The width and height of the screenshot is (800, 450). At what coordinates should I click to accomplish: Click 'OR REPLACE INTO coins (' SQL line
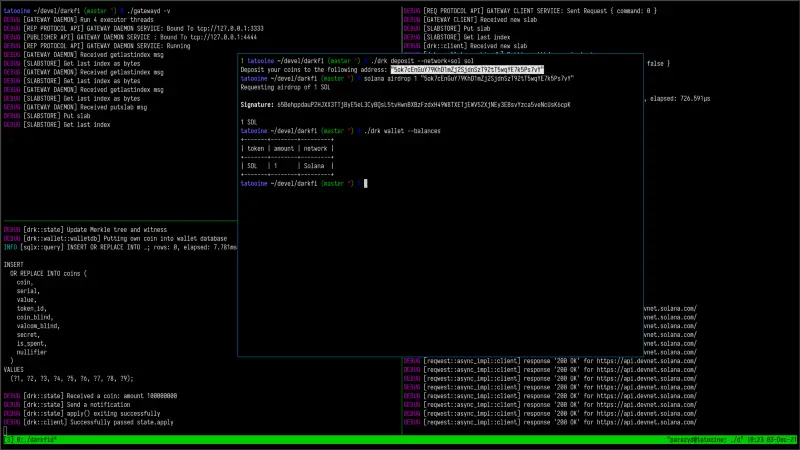coord(48,273)
